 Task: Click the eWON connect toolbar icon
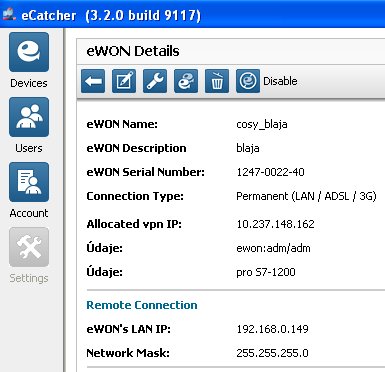pos(186,81)
